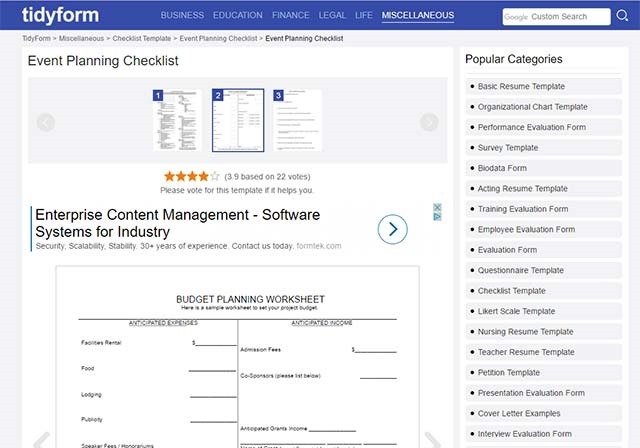Rate template with fifth star
The height and width of the screenshot is (448, 640).
215,176
